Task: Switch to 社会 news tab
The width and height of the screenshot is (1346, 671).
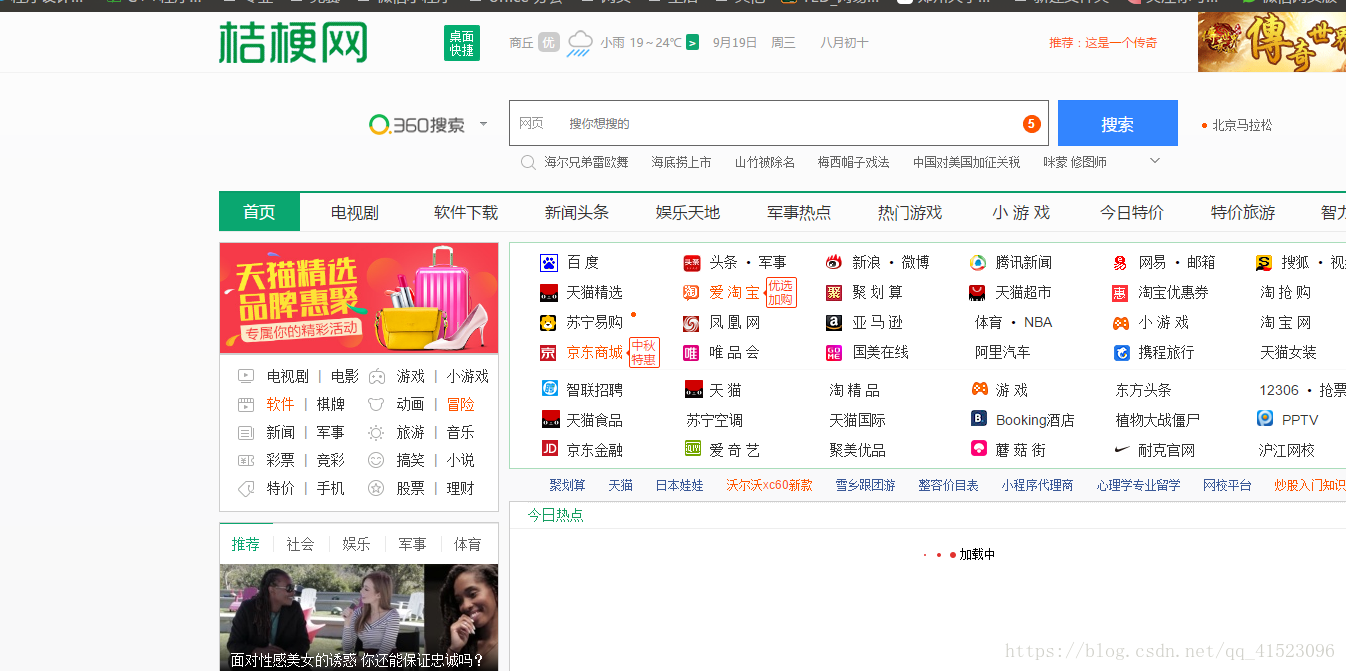Action: 300,544
